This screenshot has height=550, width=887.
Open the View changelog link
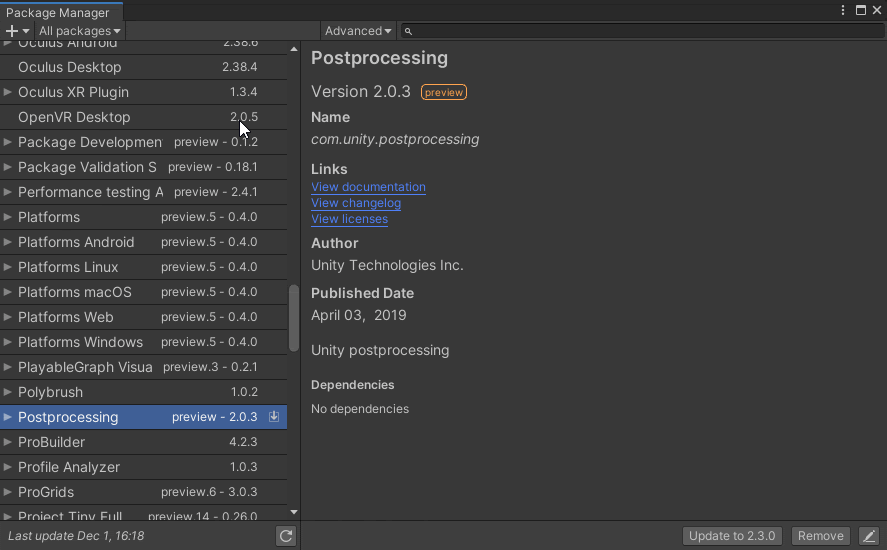pyautogui.click(x=356, y=203)
